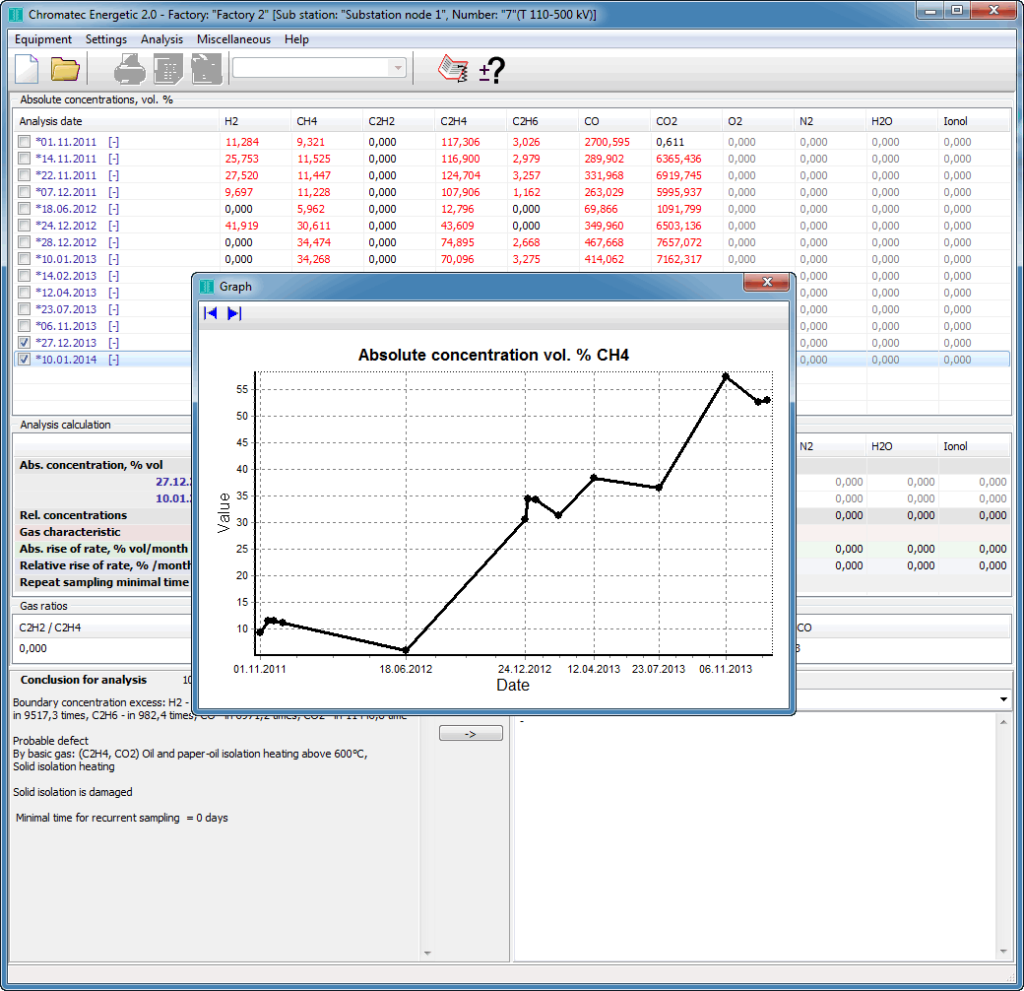The height and width of the screenshot is (991, 1024).
Task: Open the red notebook journal icon
Action: pyautogui.click(x=453, y=69)
